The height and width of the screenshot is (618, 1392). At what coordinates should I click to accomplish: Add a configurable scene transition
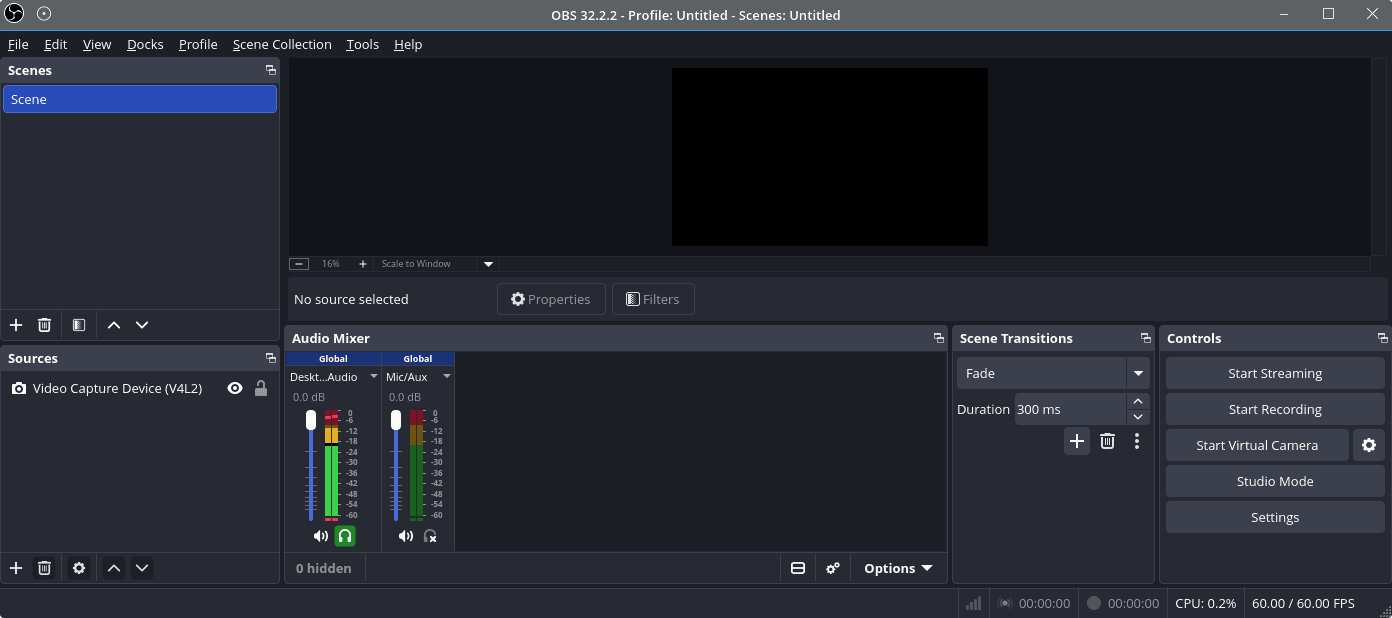coord(1077,441)
